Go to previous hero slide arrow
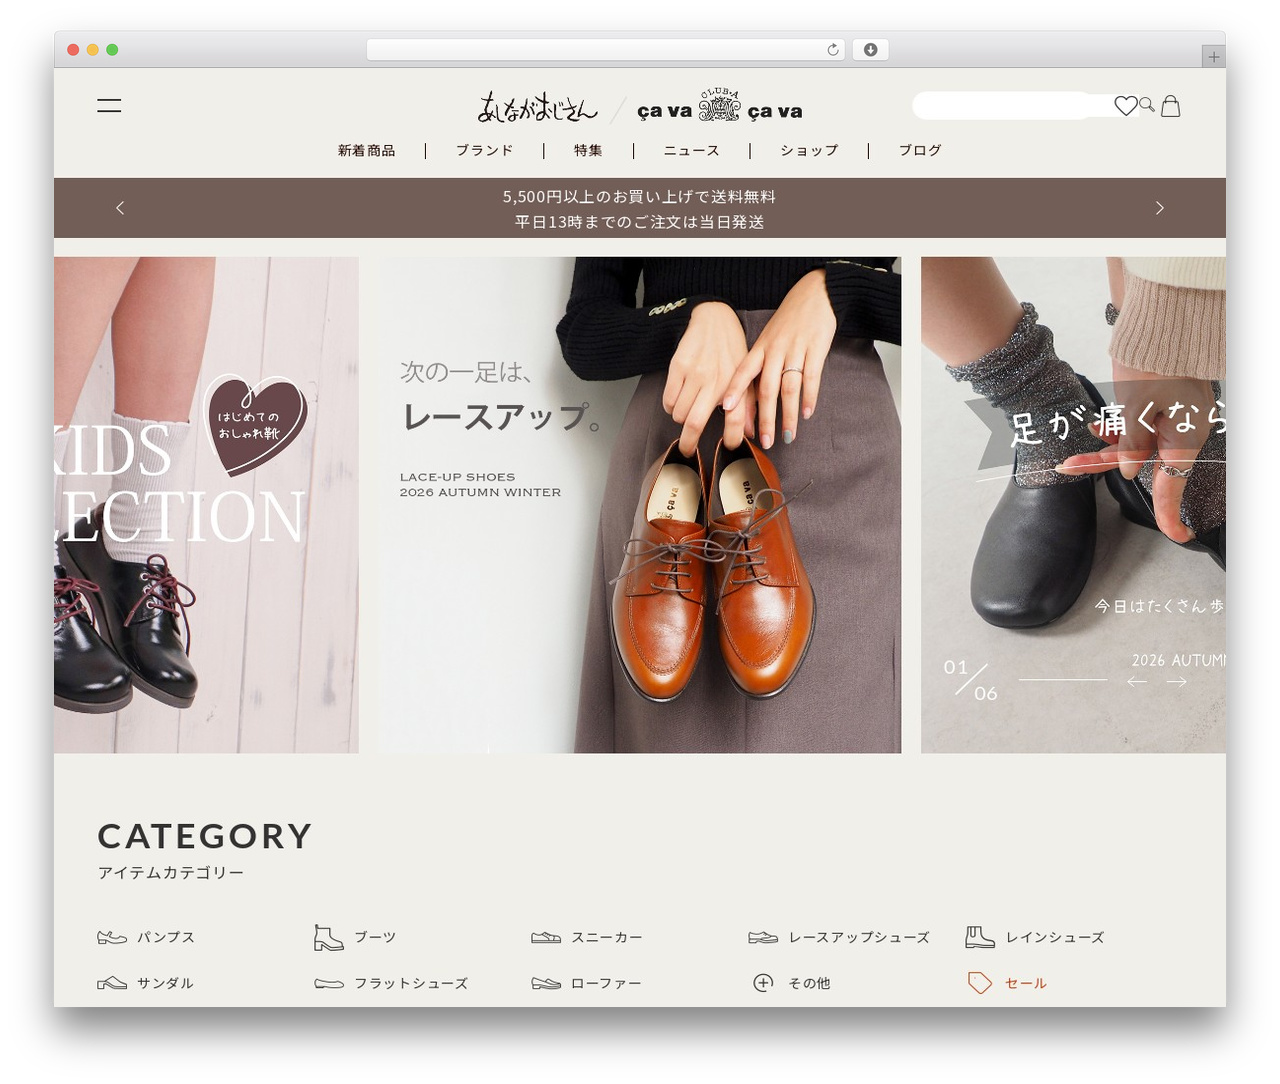The image size is (1280, 1084). tap(1137, 682)
